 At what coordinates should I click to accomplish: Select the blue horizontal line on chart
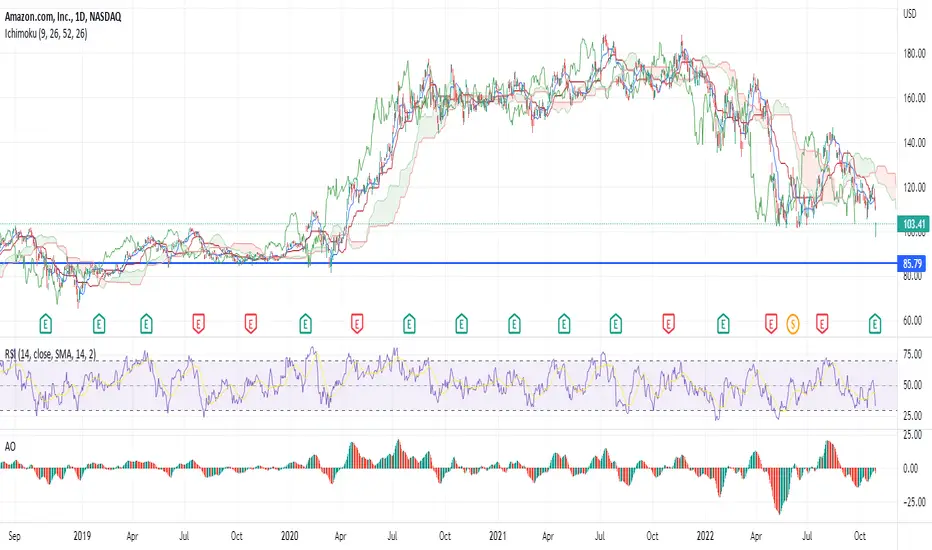[x=448, y=263]
